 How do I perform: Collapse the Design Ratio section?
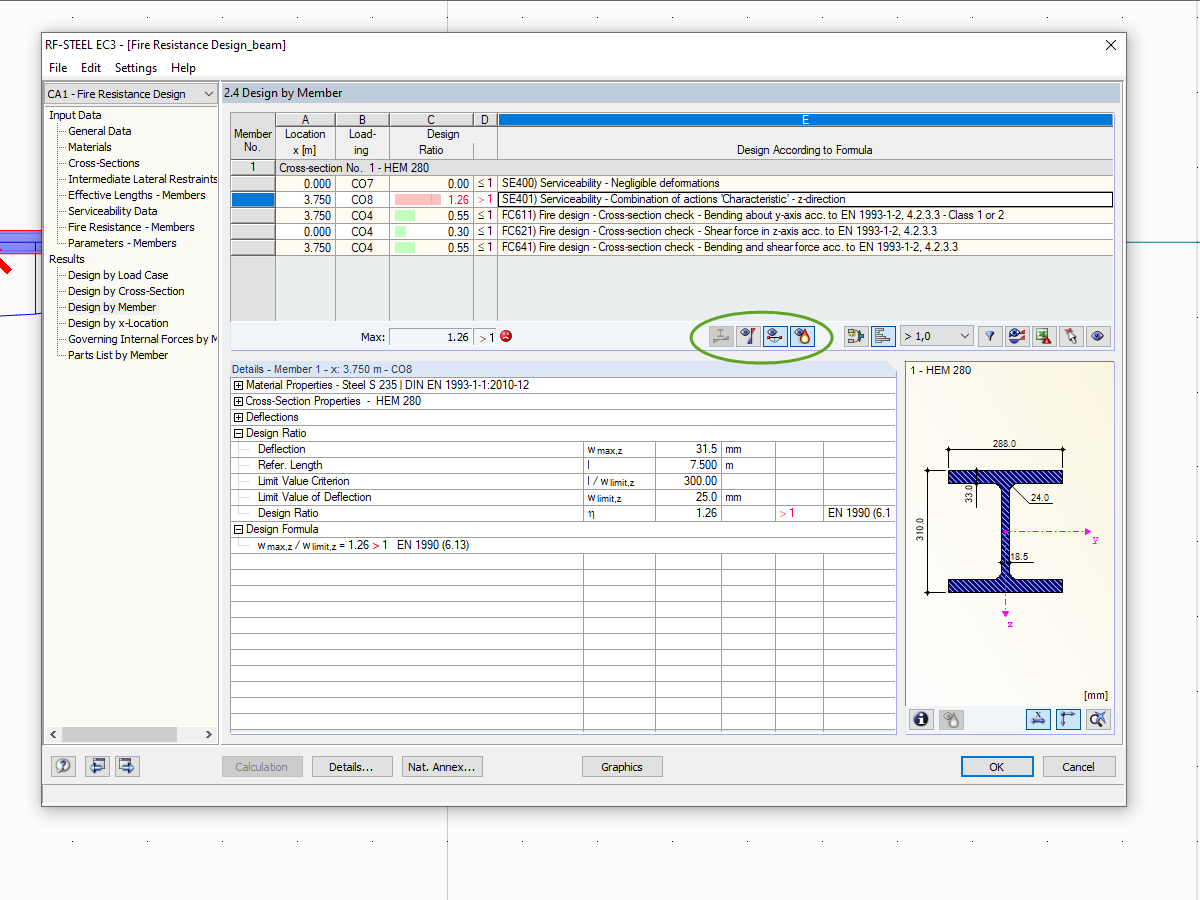[238, 433]
